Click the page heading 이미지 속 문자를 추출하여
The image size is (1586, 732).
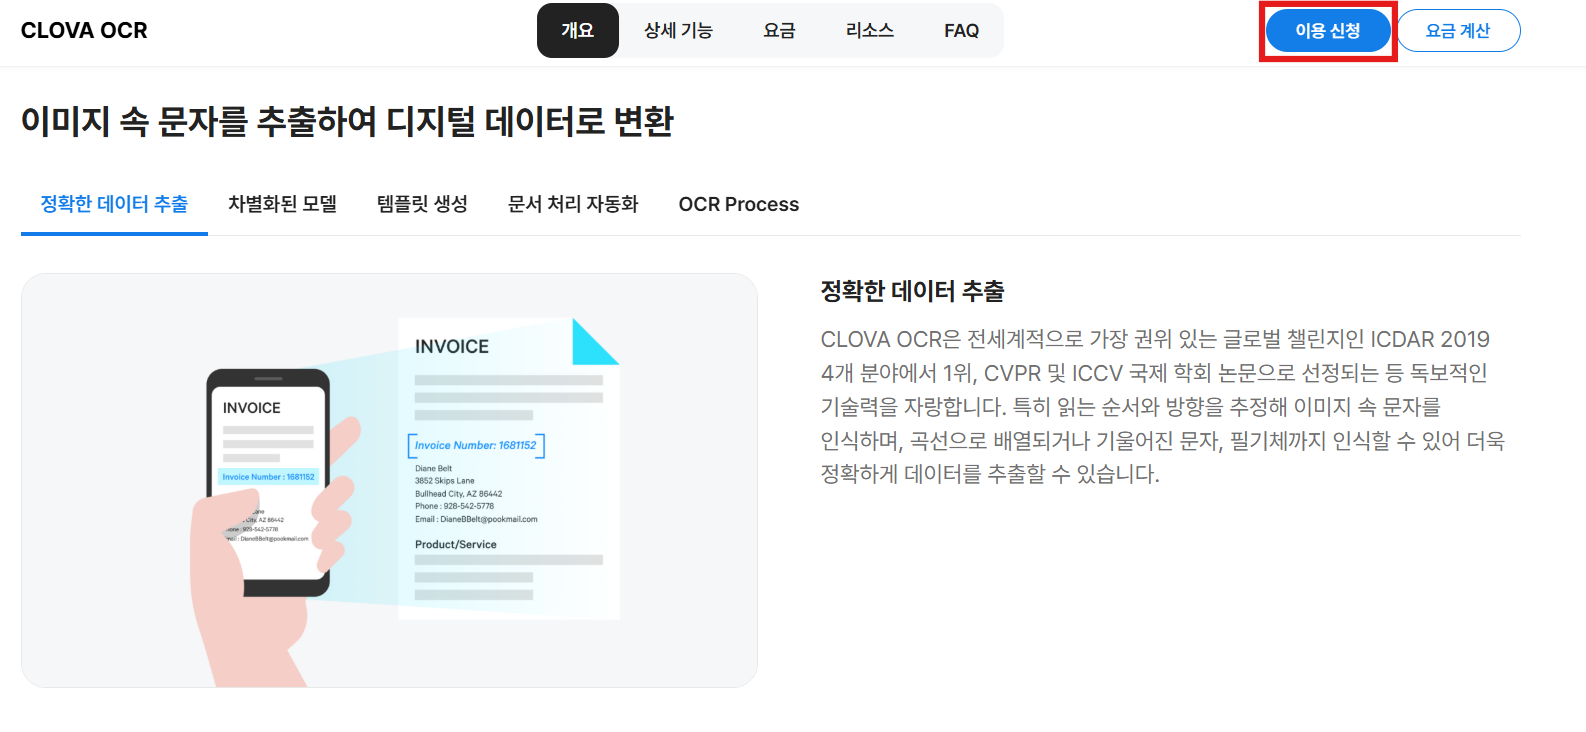pyautogui.click(x=347, y=121)
